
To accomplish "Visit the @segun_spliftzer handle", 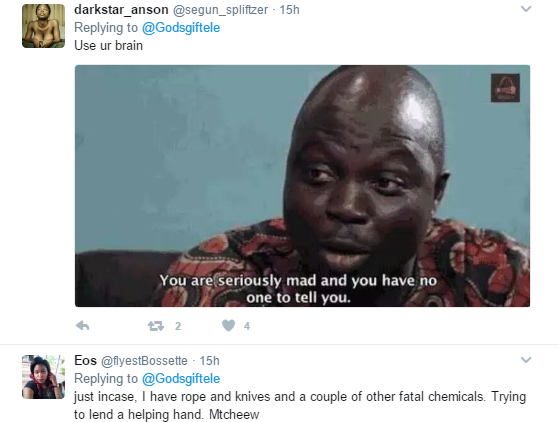I will coord(220,10).
